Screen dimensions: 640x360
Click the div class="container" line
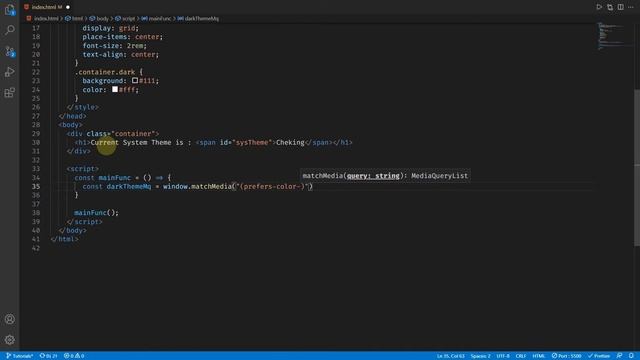113,133
